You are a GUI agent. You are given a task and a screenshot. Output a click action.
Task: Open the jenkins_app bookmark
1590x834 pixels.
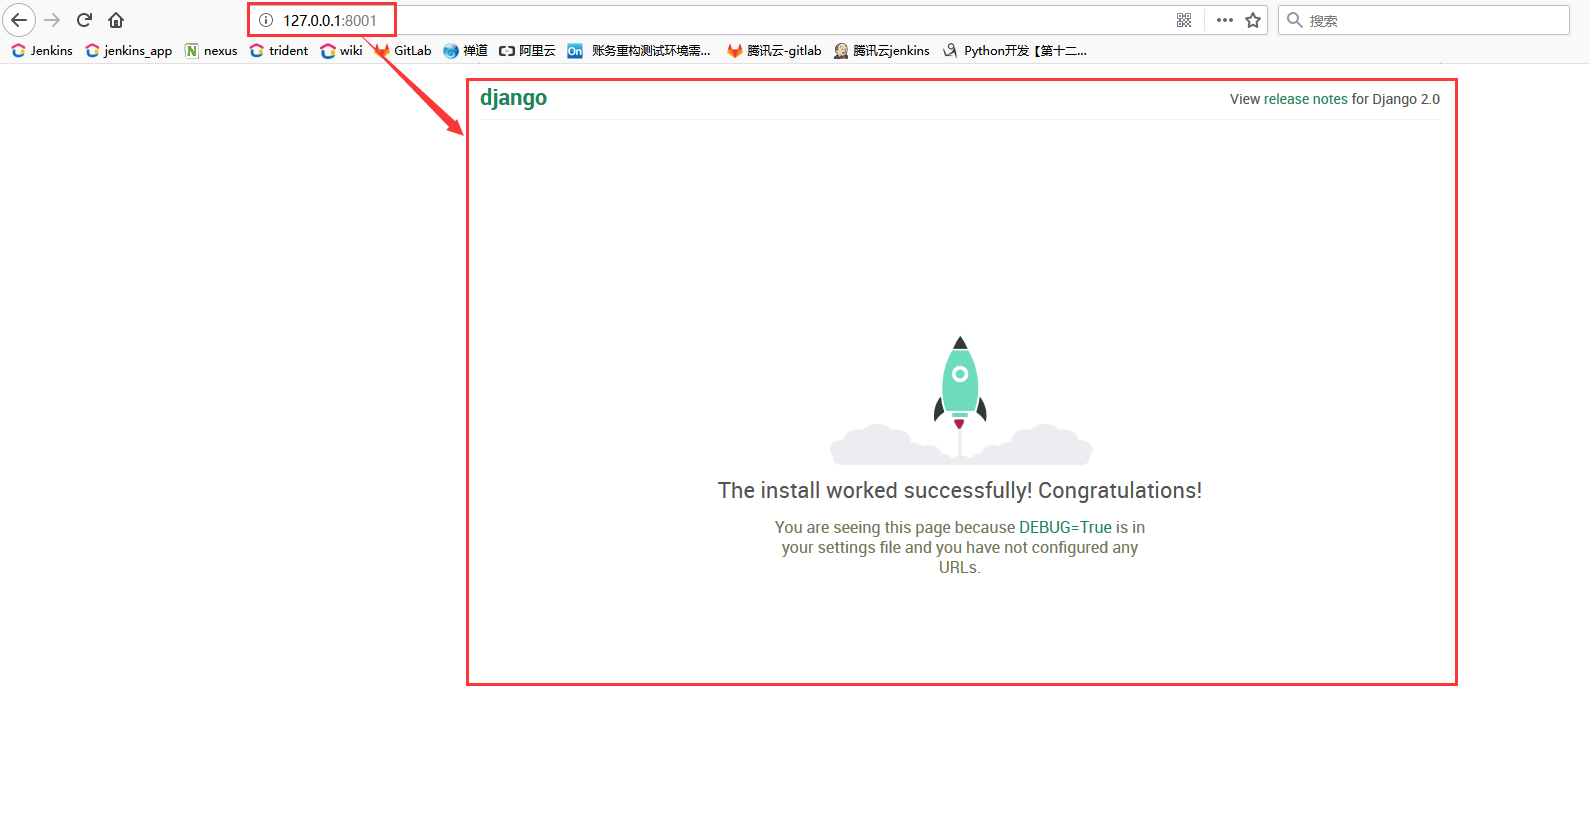129,51
